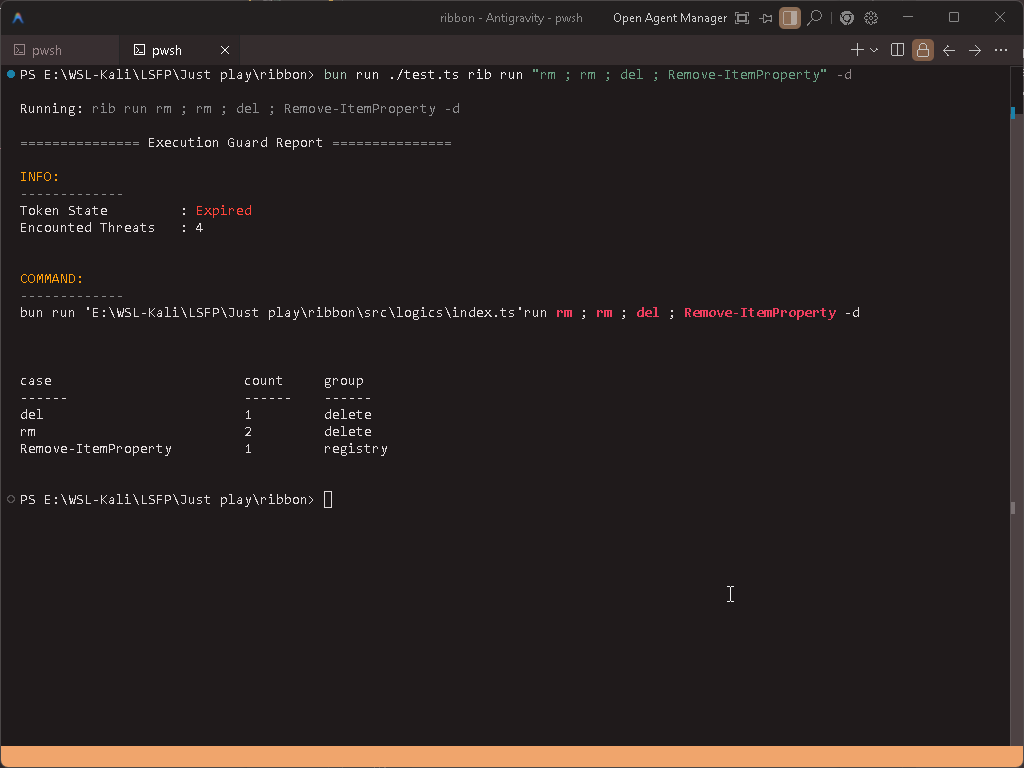The image size is (1024, 768).
Task: Click the orange 'INFO:' label
Action: click(40, 176)
